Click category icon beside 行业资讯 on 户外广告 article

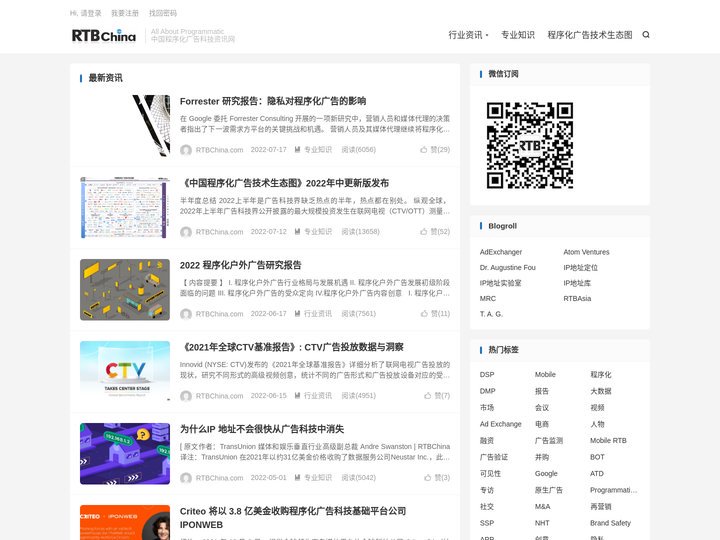[x=298, y=314]
